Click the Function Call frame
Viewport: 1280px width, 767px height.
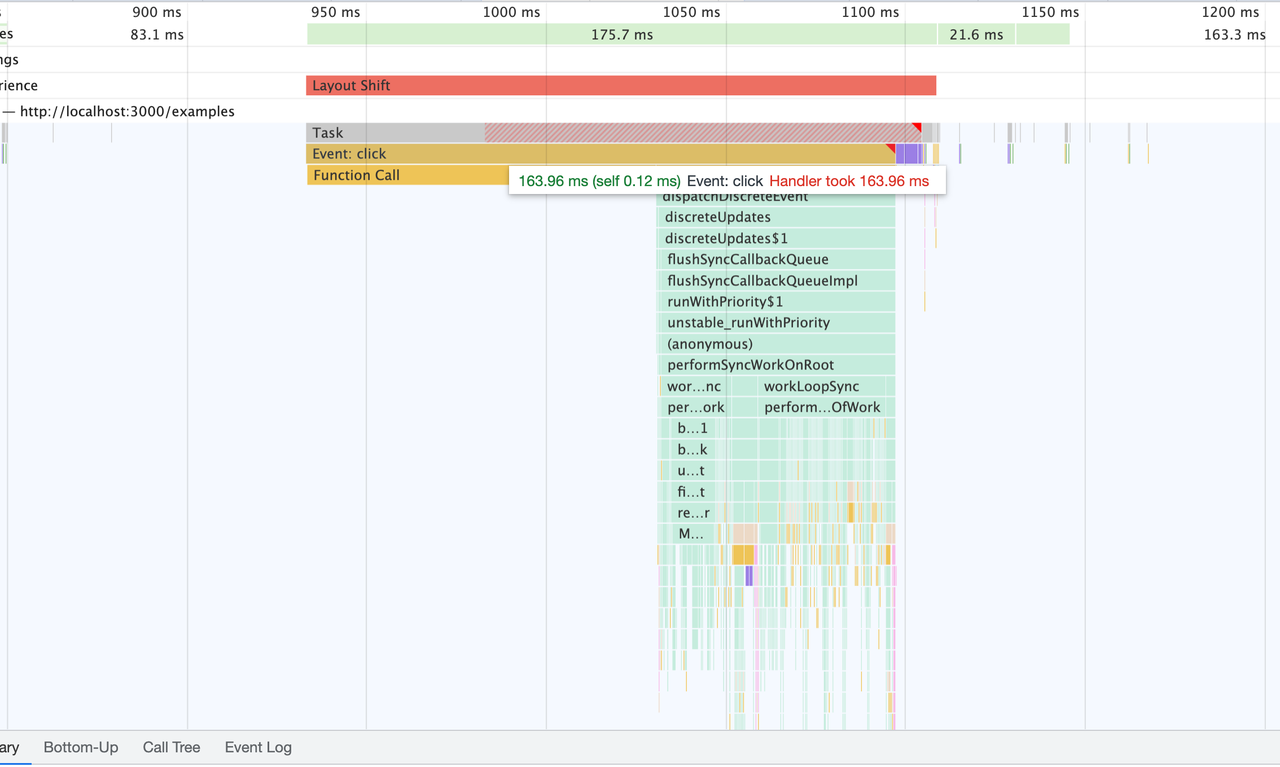click(400, 174)
